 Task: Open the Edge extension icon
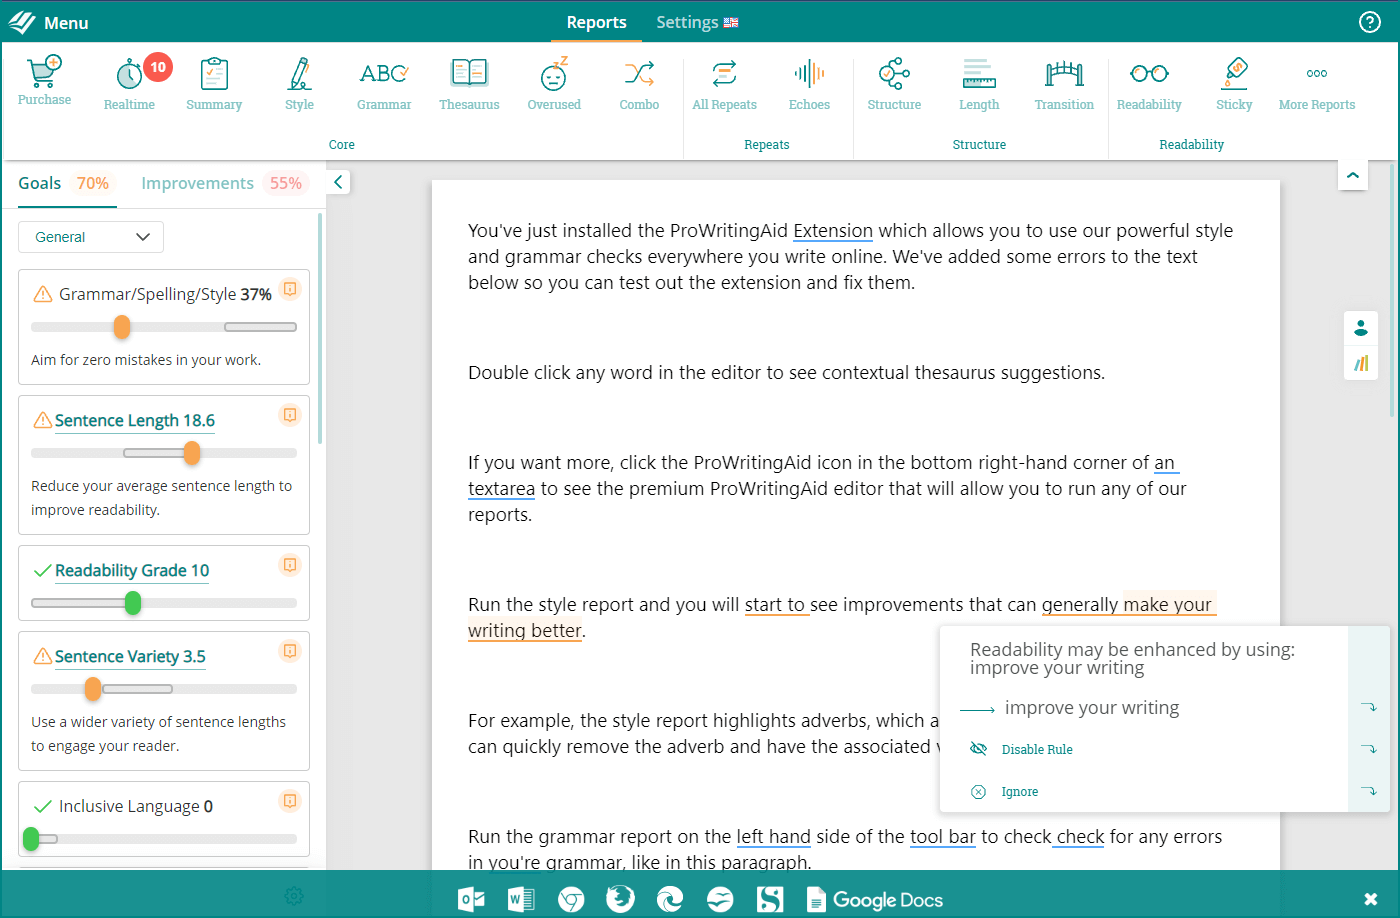click(x=670, y=899)
